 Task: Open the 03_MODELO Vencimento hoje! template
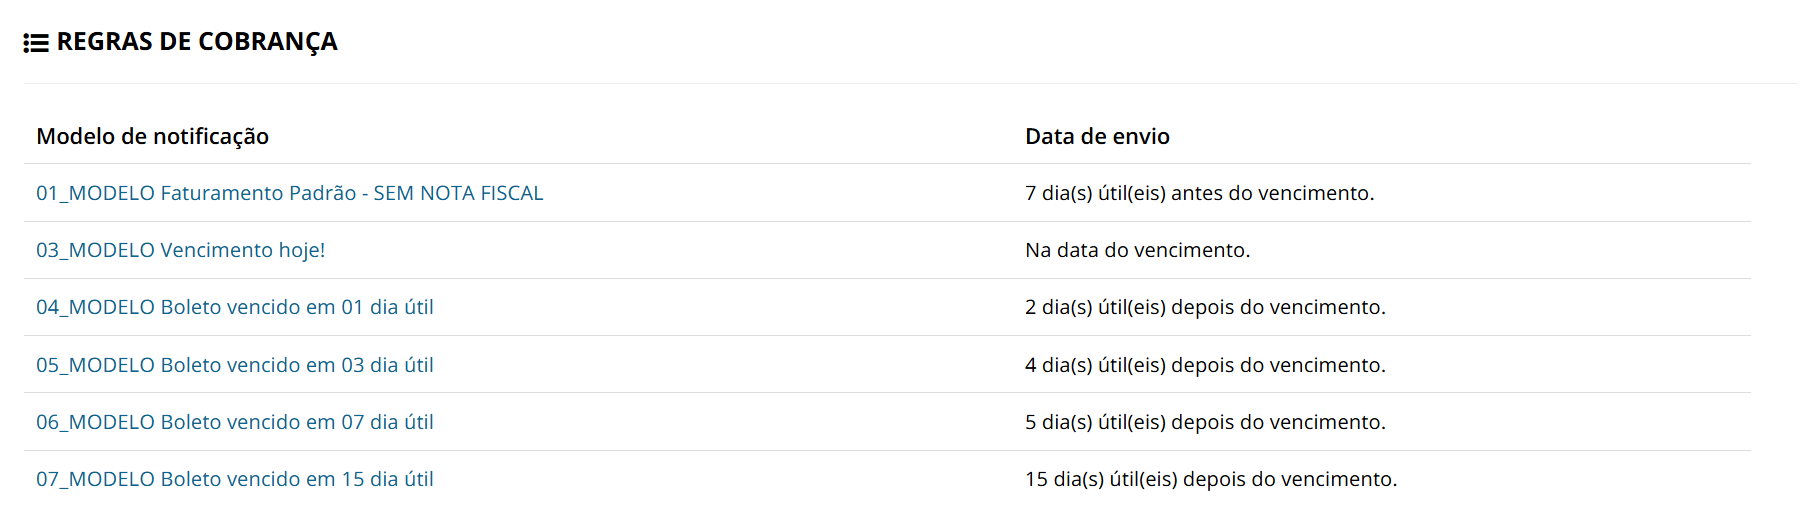180,250
